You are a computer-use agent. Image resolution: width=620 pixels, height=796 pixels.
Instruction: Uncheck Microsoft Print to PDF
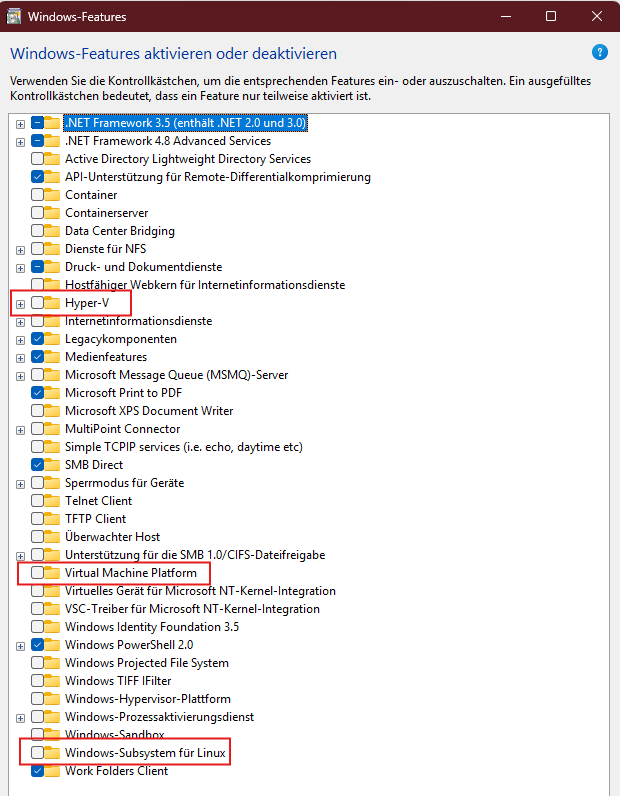(37, 393)
